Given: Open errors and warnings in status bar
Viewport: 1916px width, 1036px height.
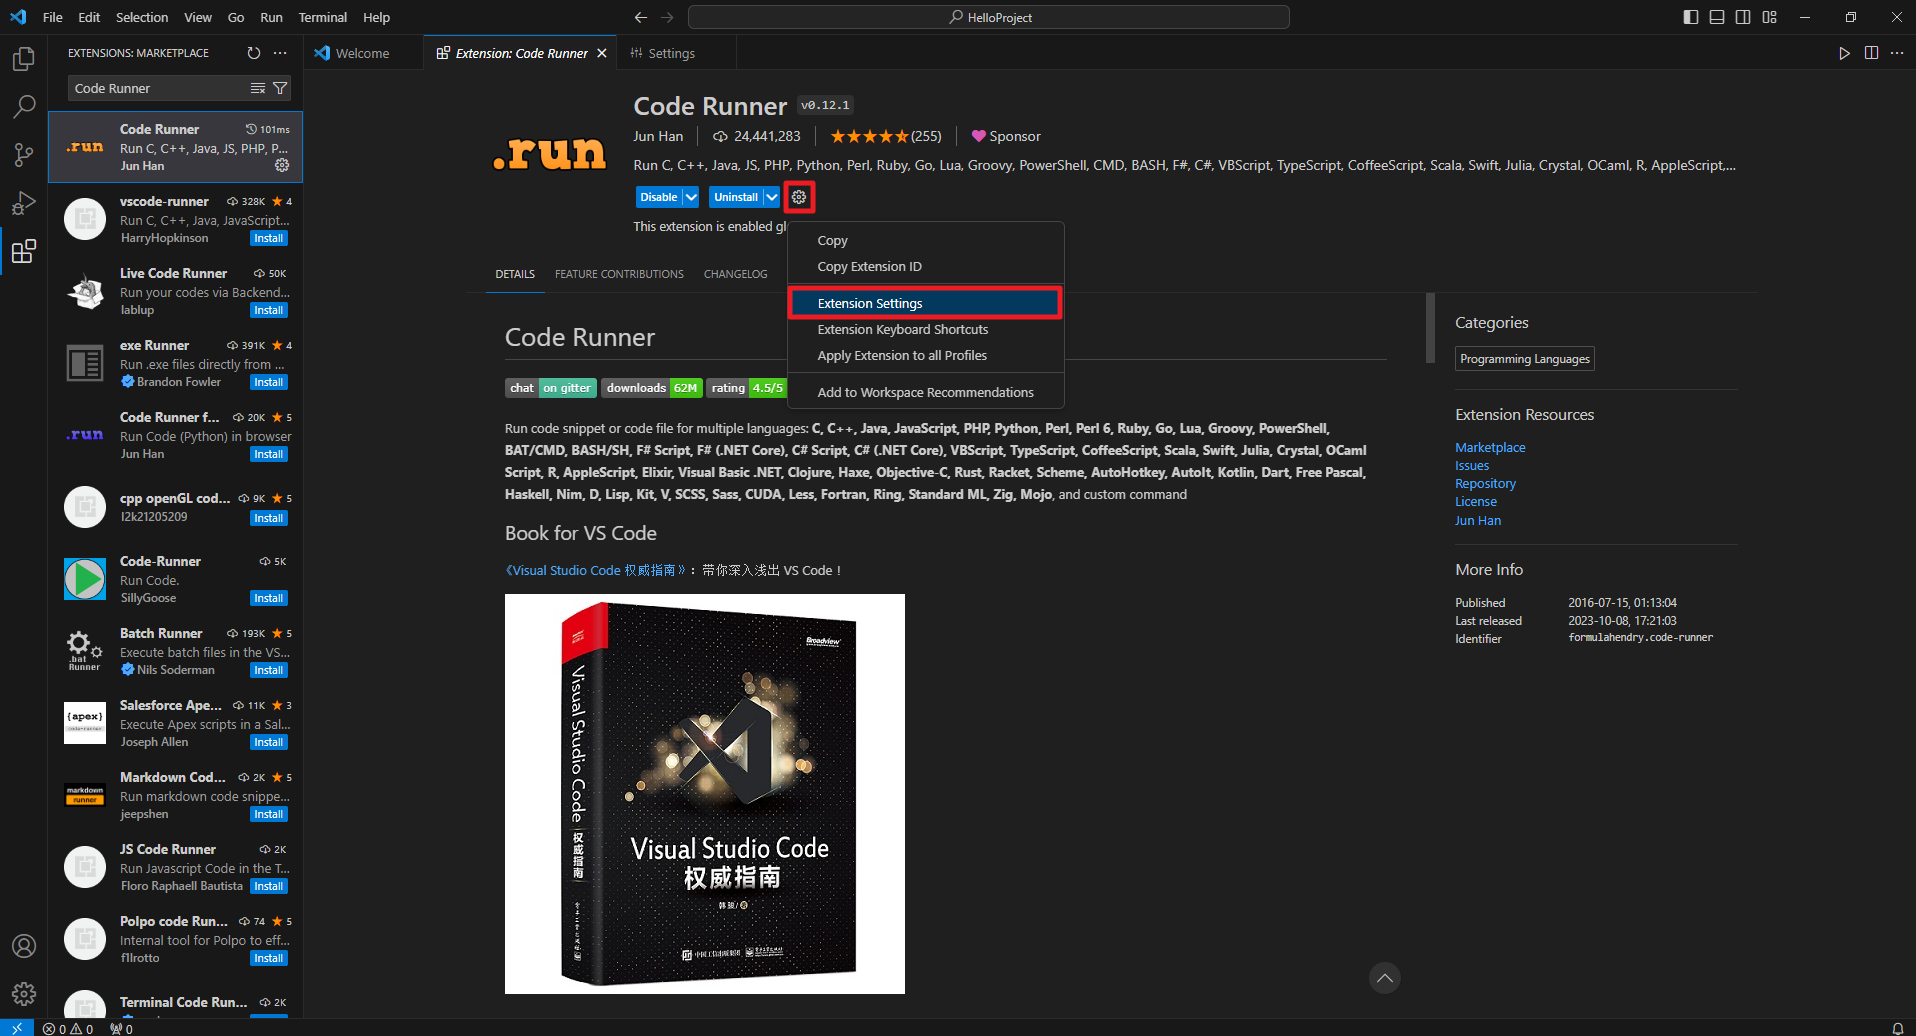Looking at the screenshot, I should pyautogui.click(x=68, y=1028).
